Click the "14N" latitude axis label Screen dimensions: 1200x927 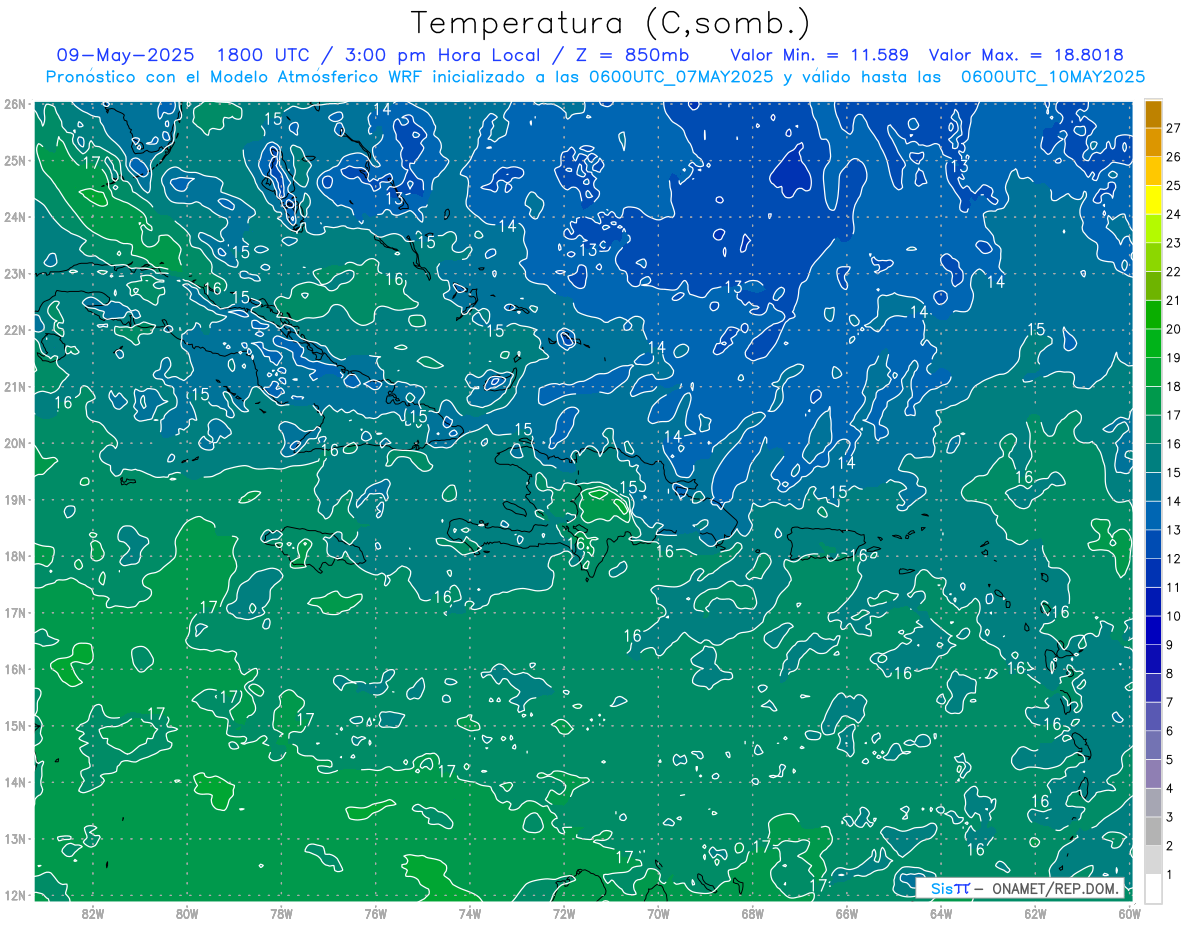pyautogui.click(x=15, y=782)
